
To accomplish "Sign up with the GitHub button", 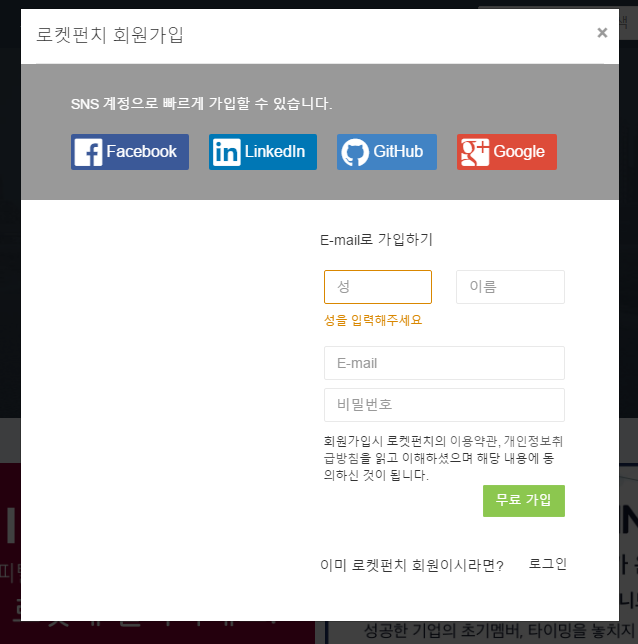I will point(387,152).
